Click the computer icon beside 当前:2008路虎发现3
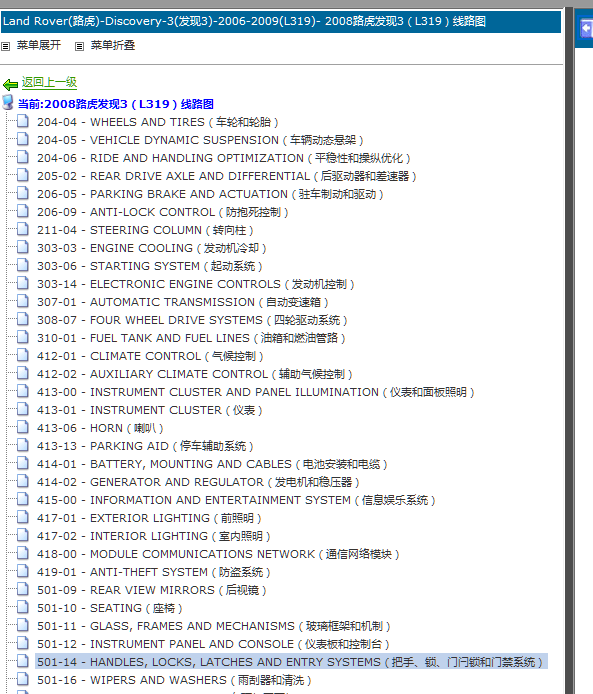This screenshot has height=694, width=593. 8,102
